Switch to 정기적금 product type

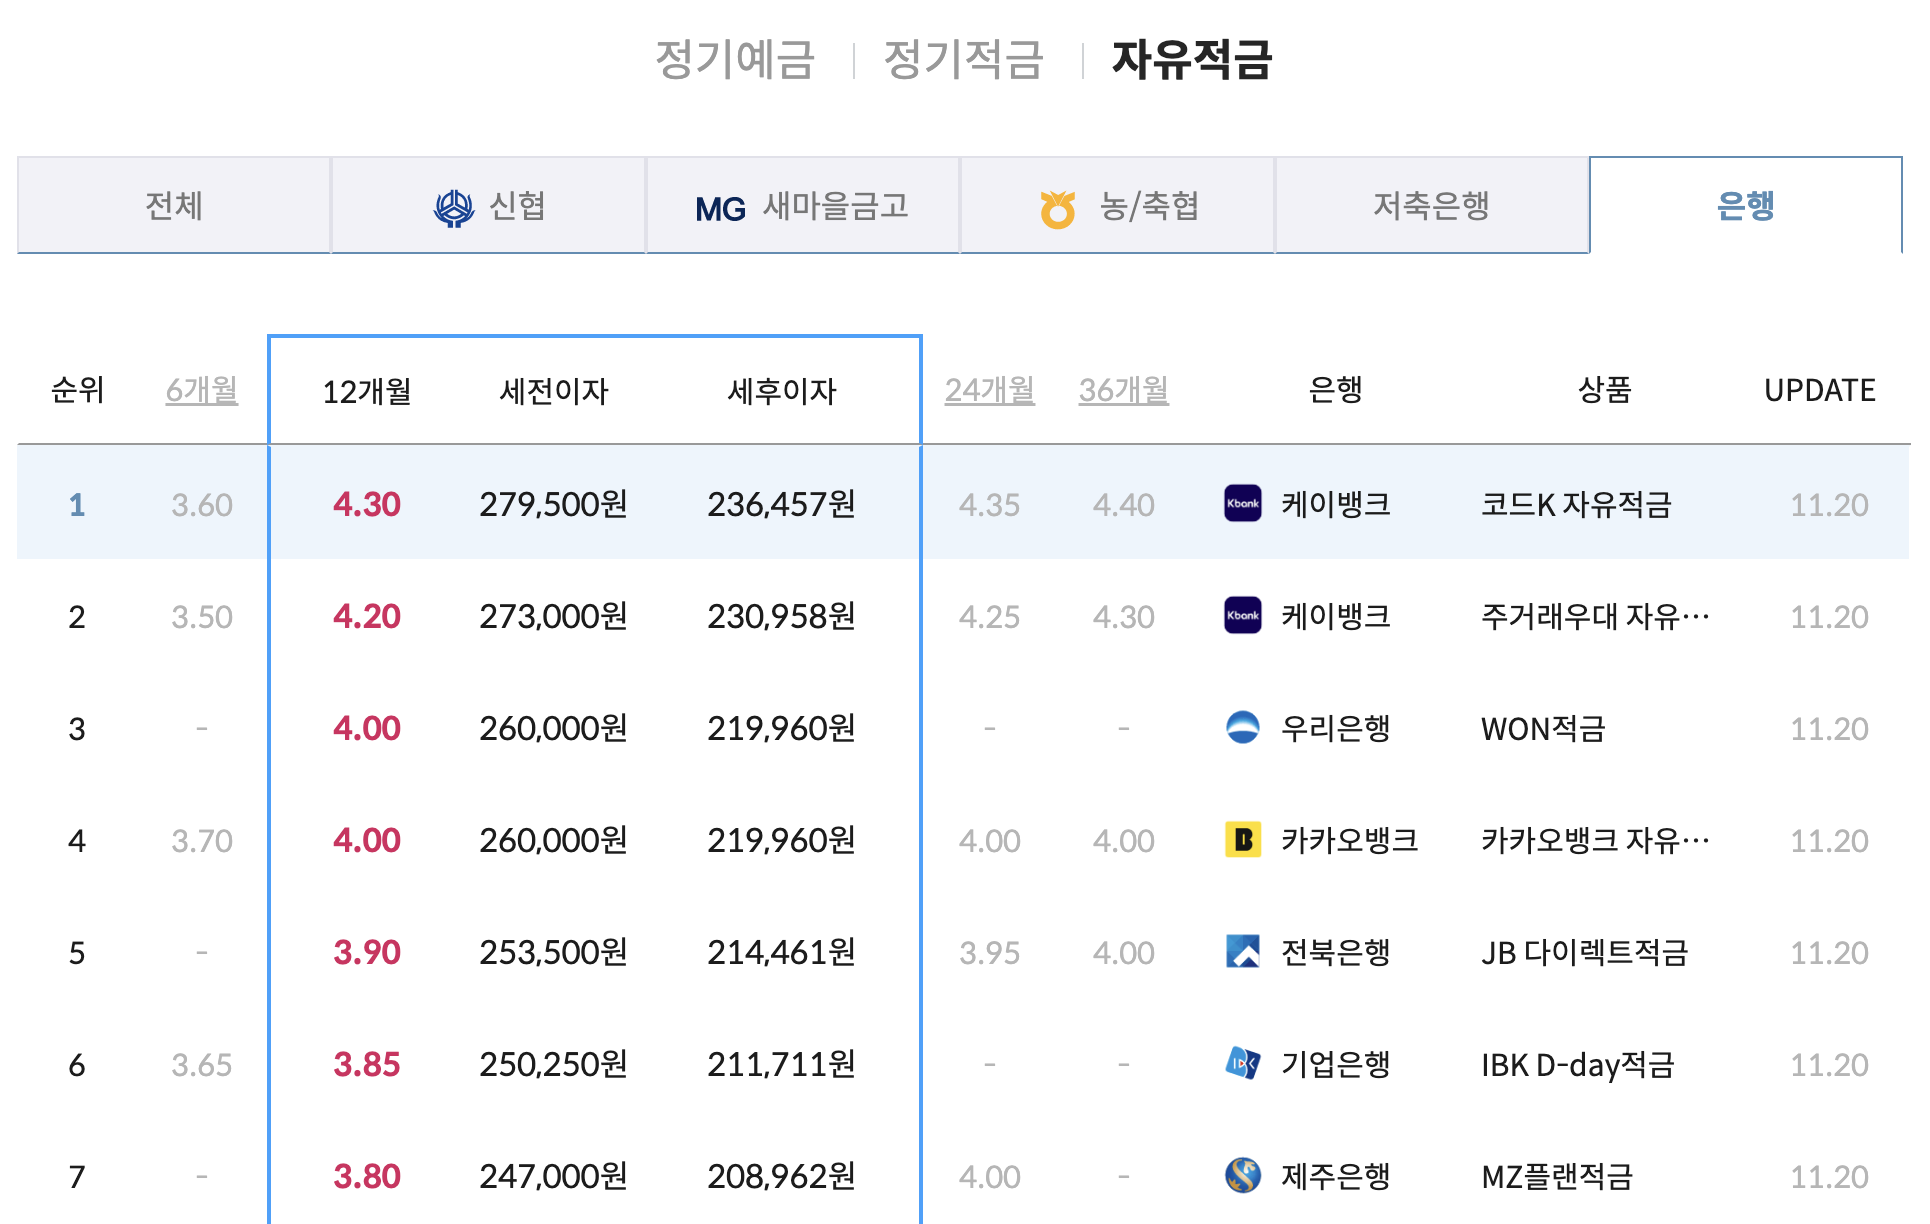click(964, 59)
